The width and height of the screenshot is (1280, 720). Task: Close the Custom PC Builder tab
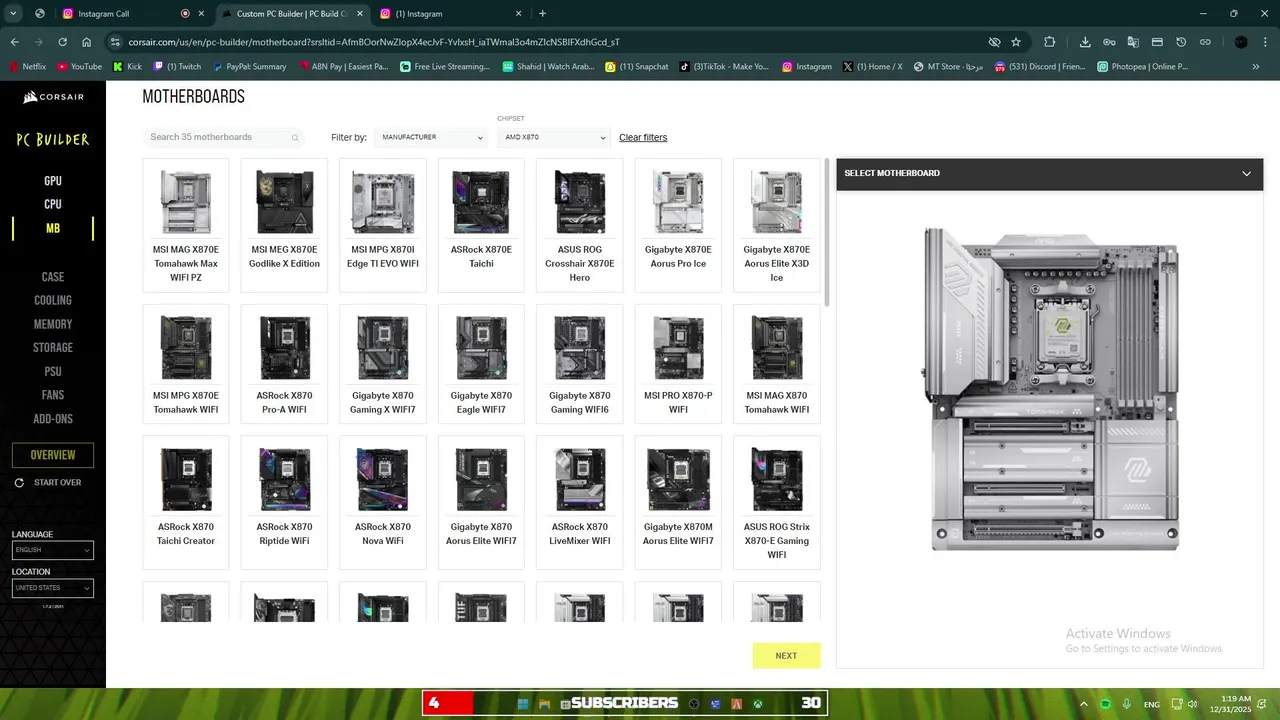[360, 14]
